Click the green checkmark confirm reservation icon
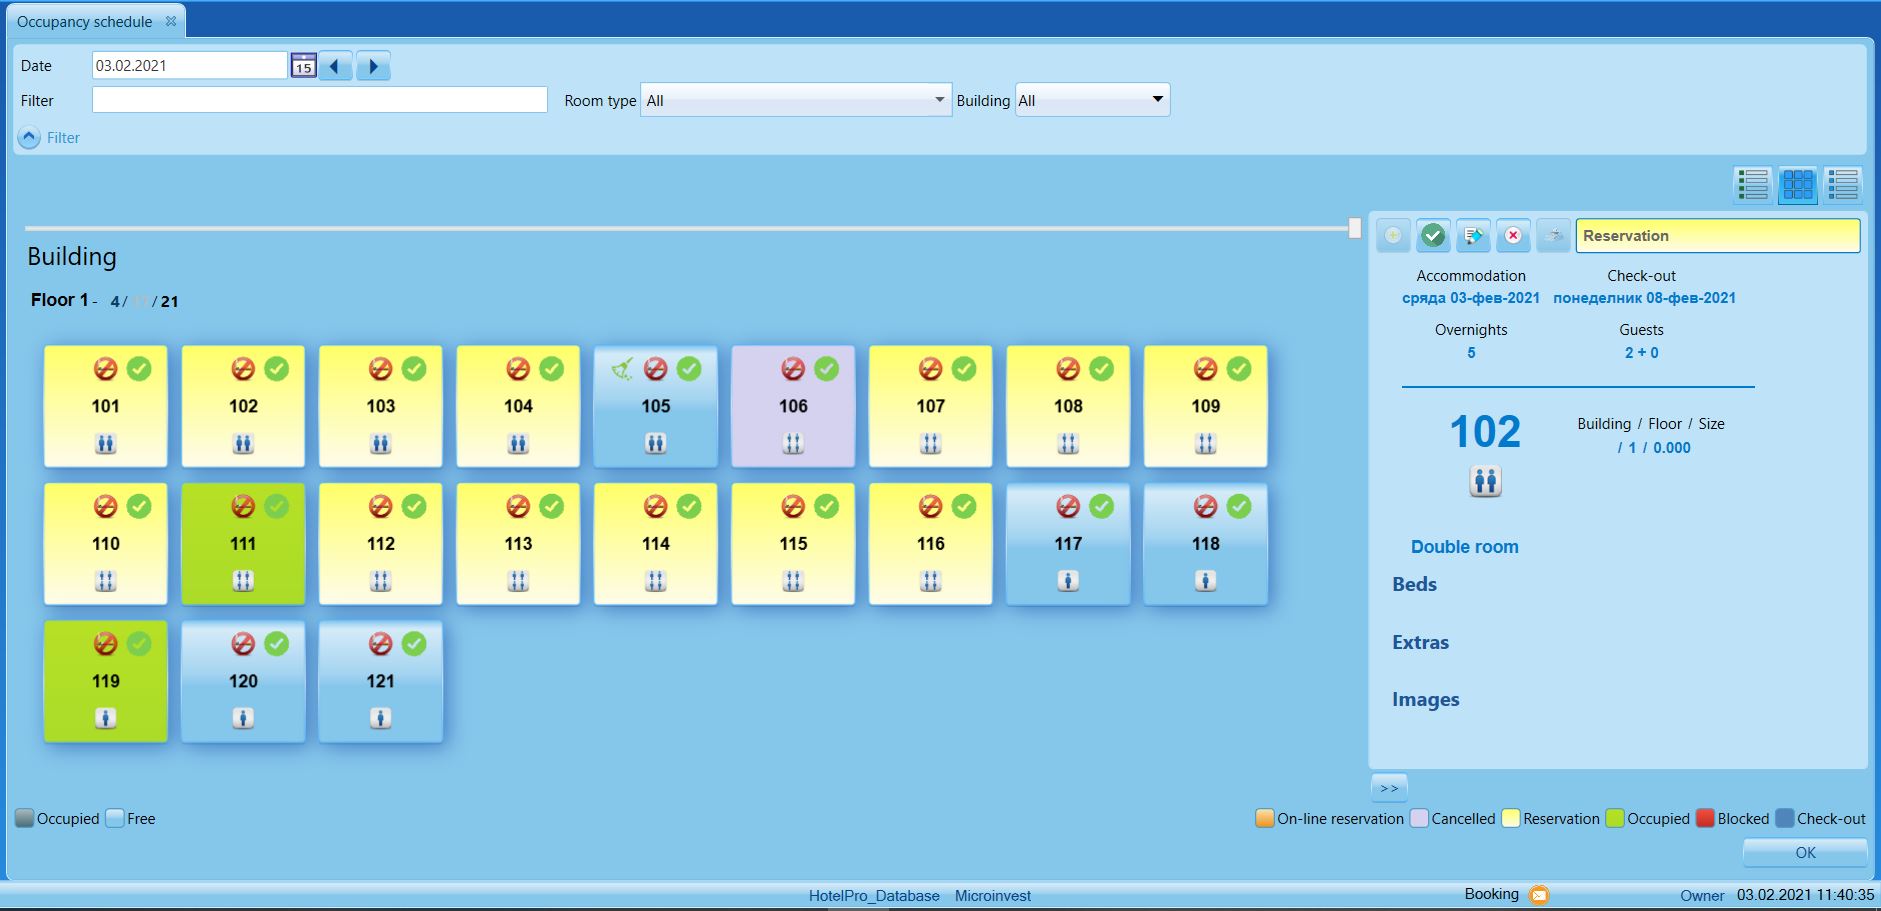Viewport: 1881px width, 911px height. coord(1433,235)
